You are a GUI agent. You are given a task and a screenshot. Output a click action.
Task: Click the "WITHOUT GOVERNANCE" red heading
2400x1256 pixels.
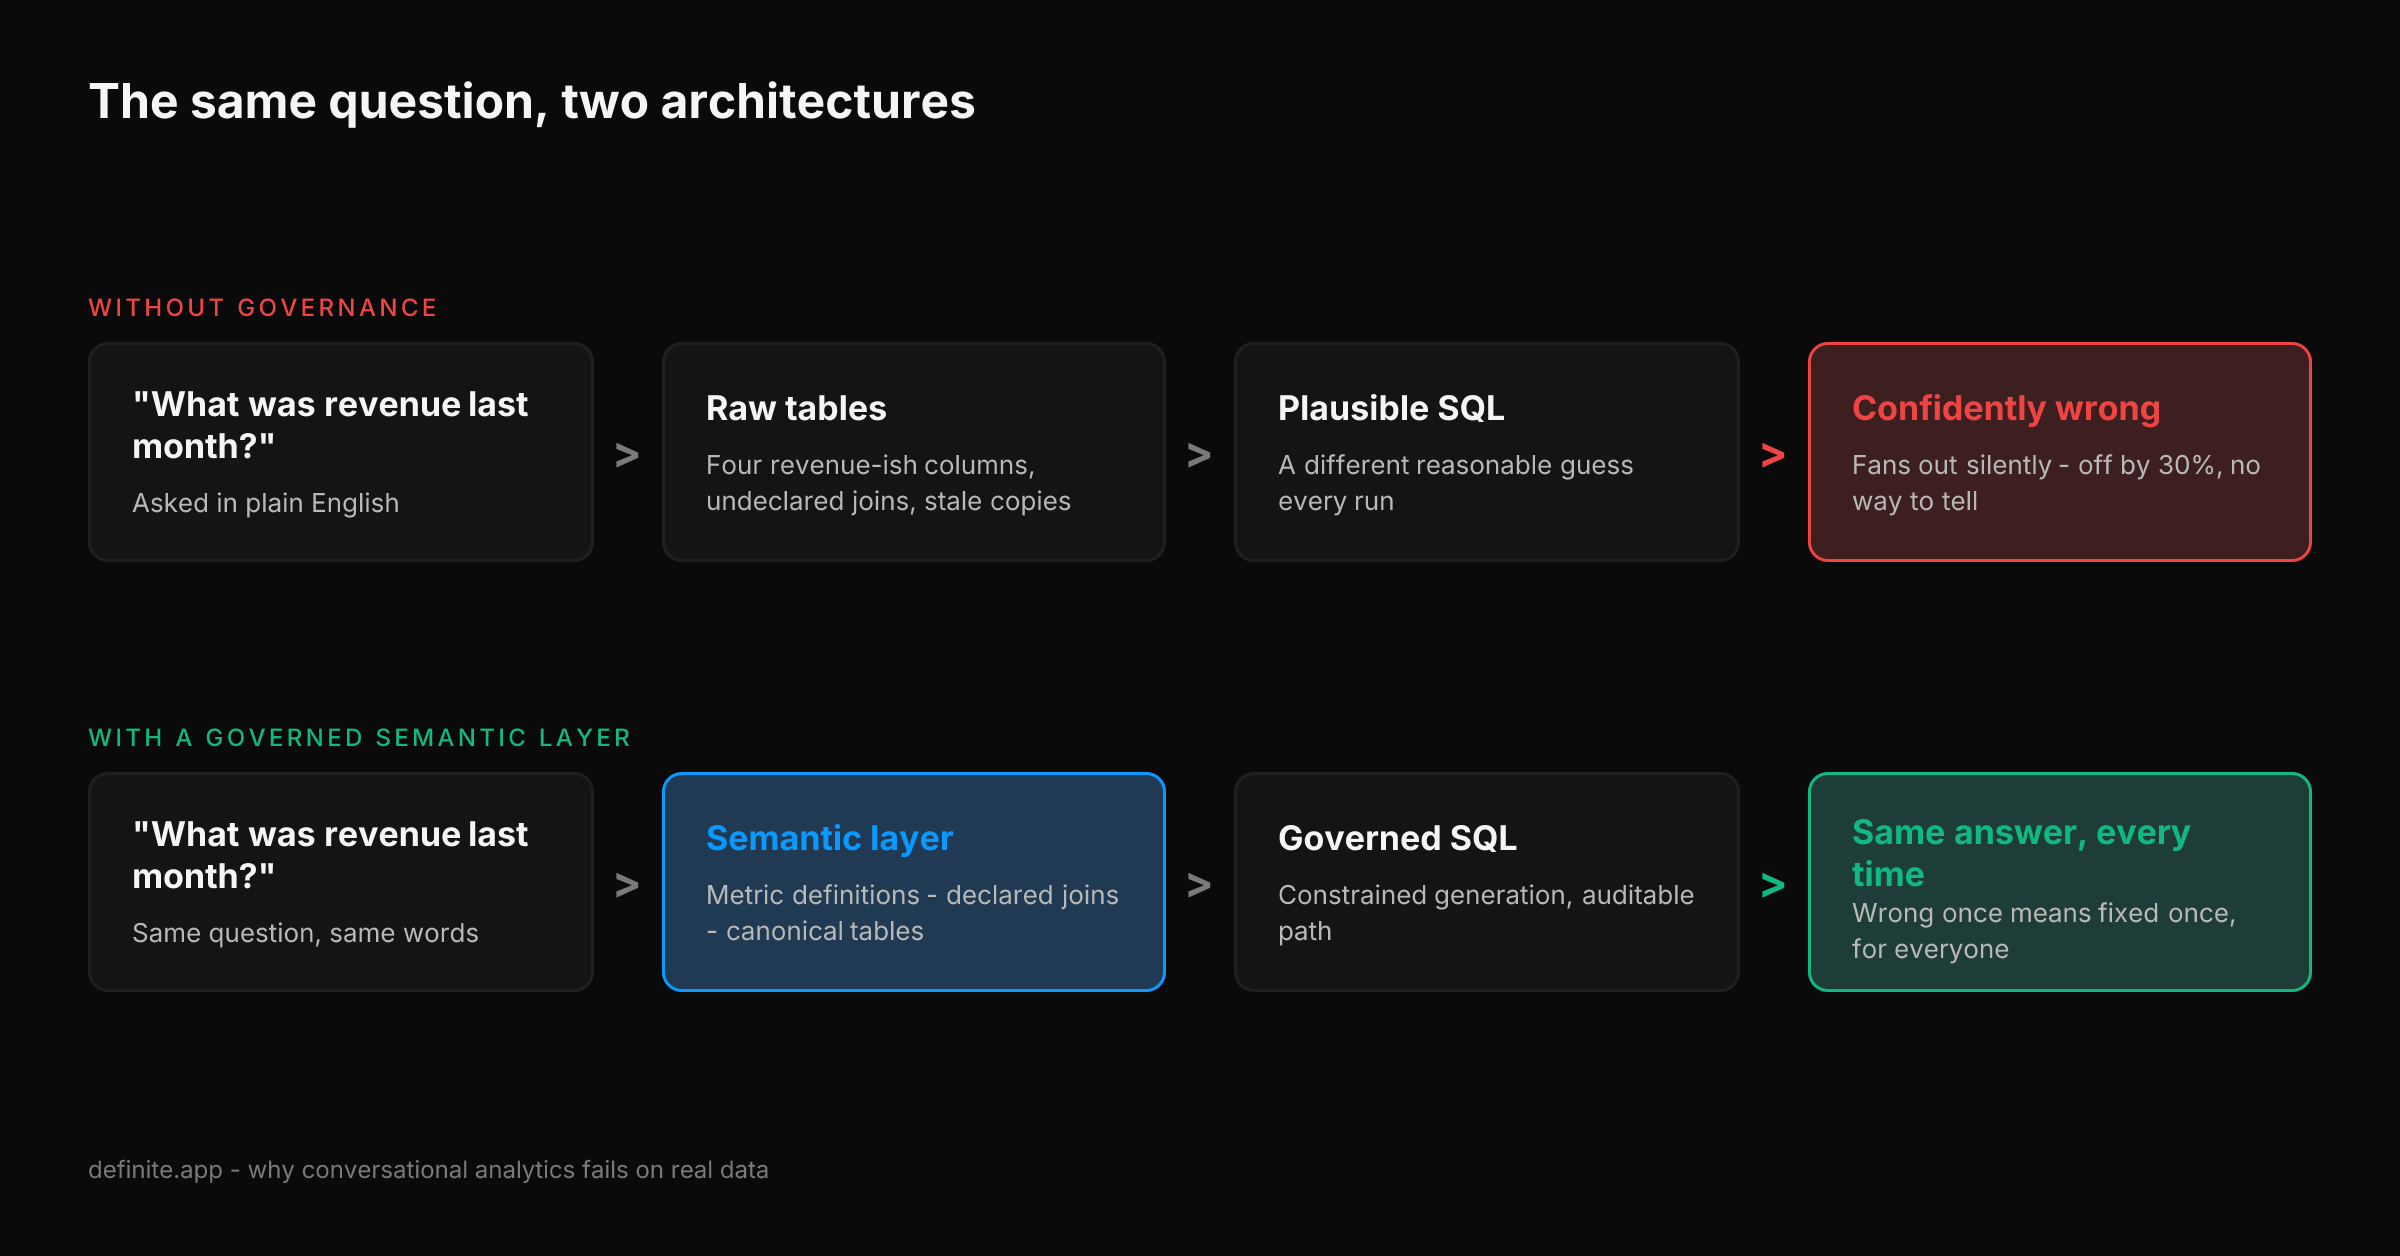pos(263,308)
